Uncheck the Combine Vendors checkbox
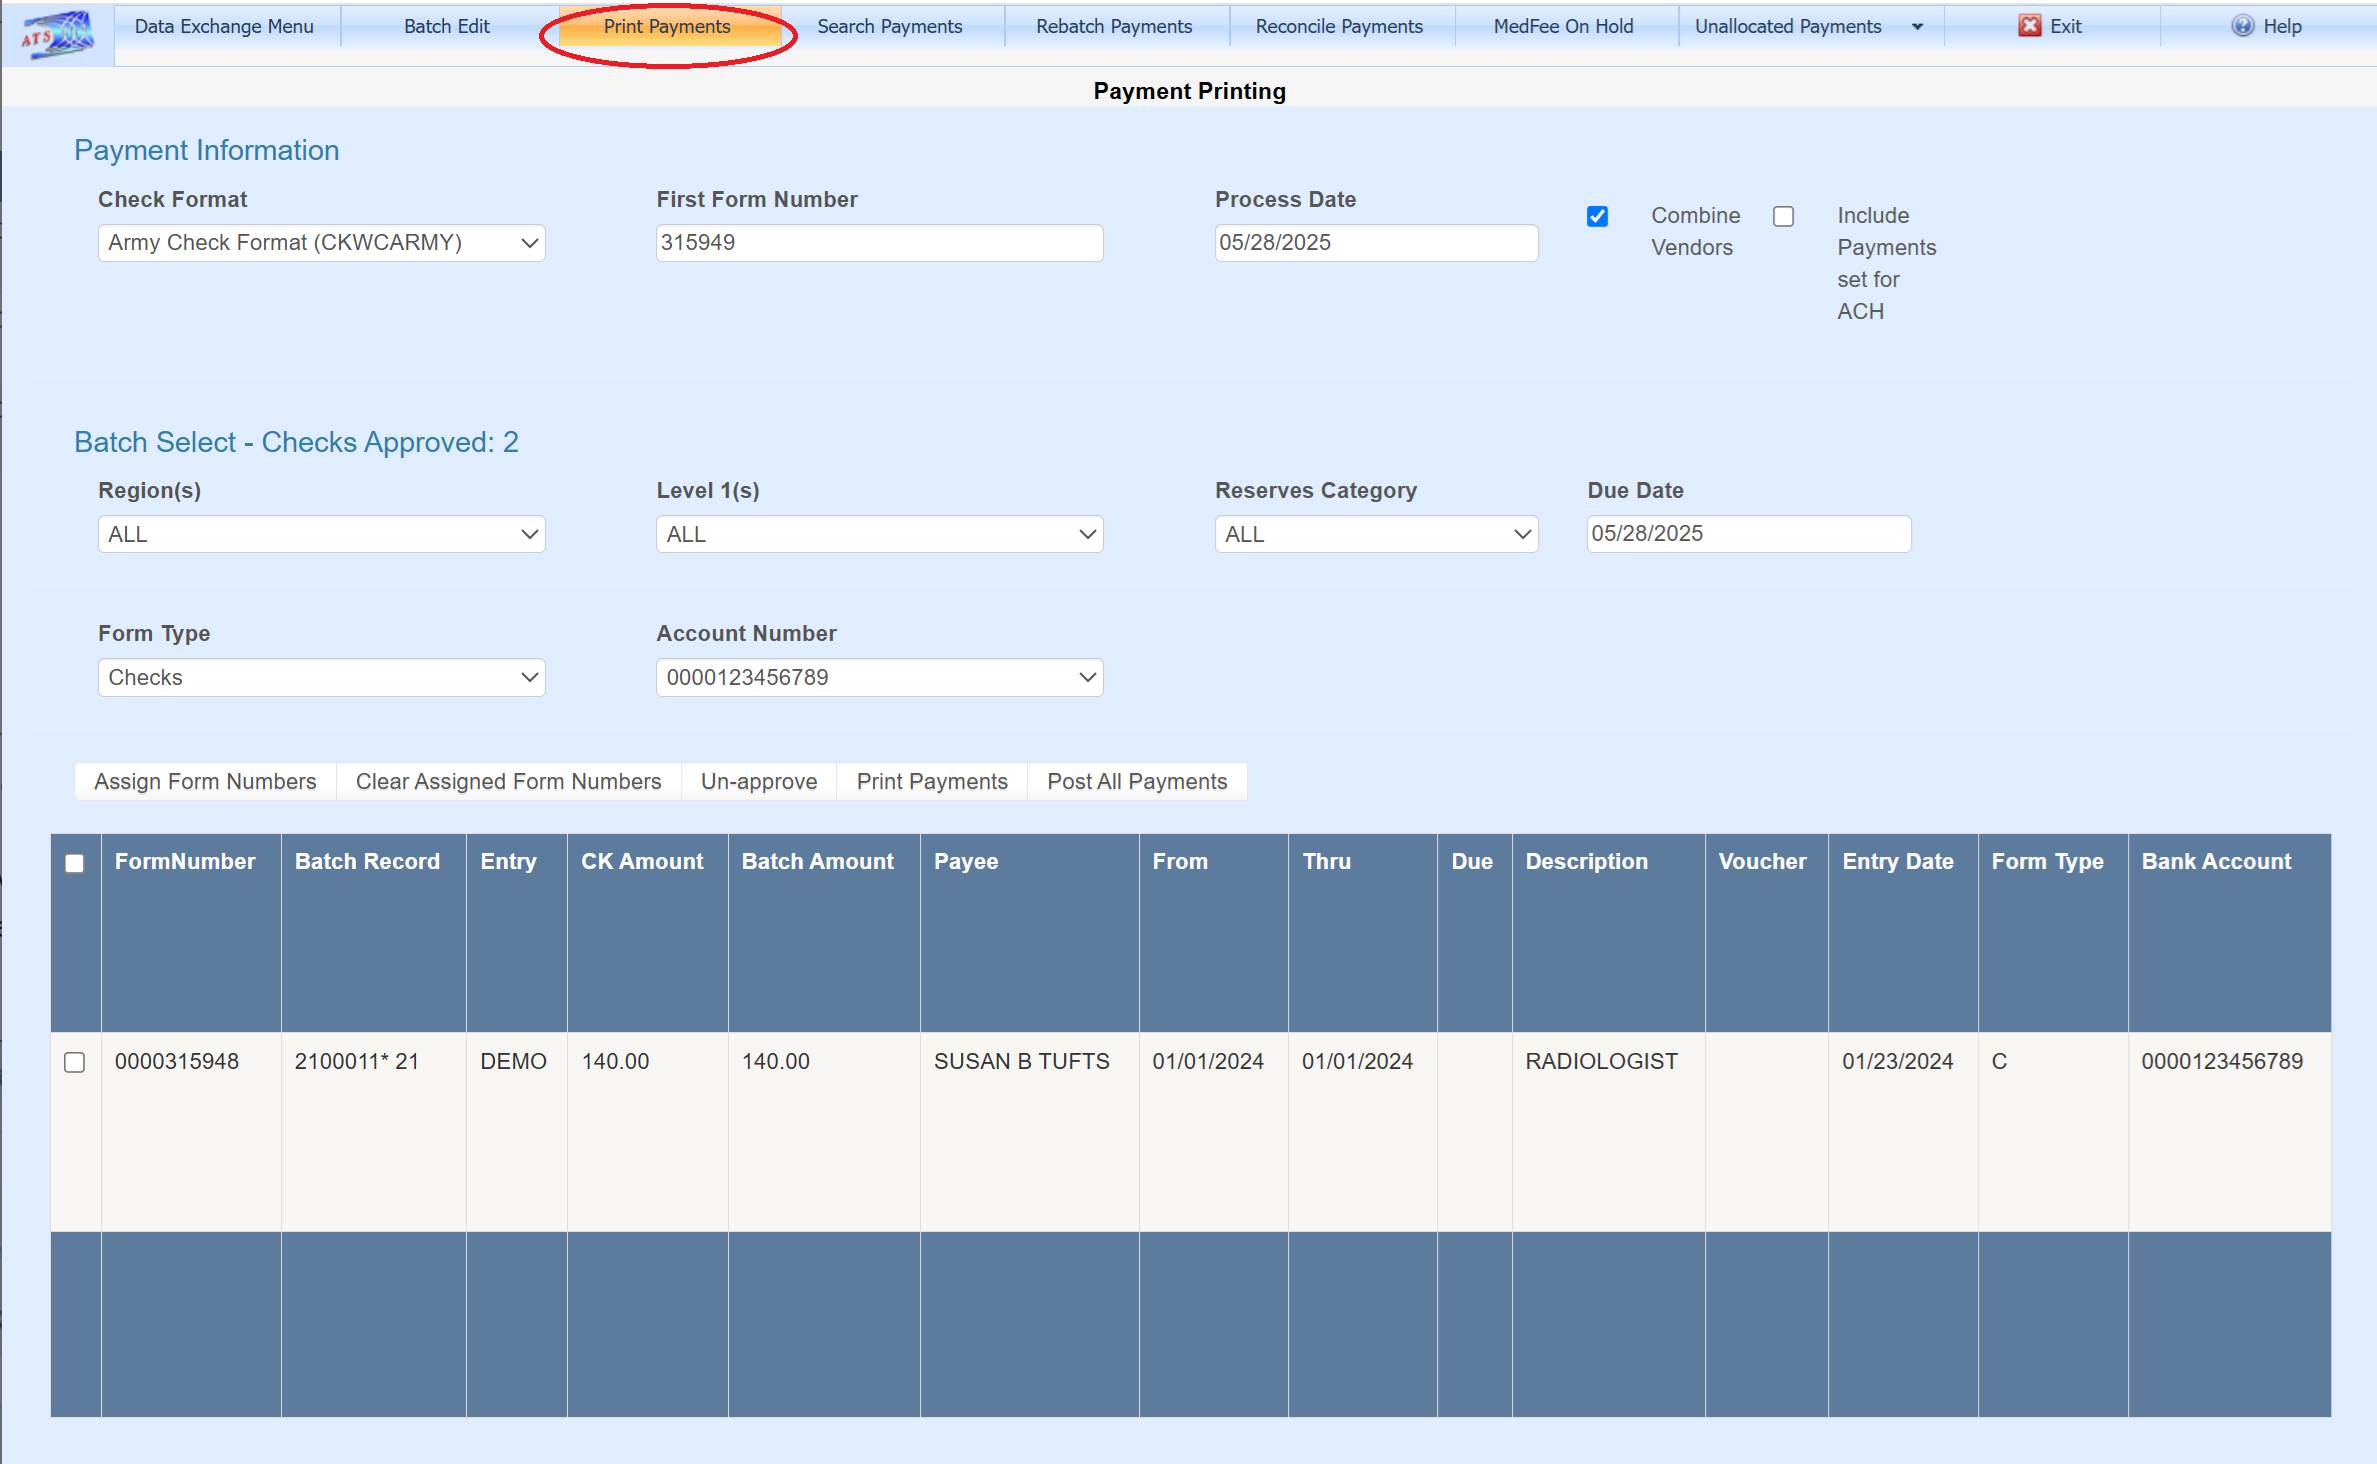Screen dimensions: 2377x1464 tap(1597, 216)
